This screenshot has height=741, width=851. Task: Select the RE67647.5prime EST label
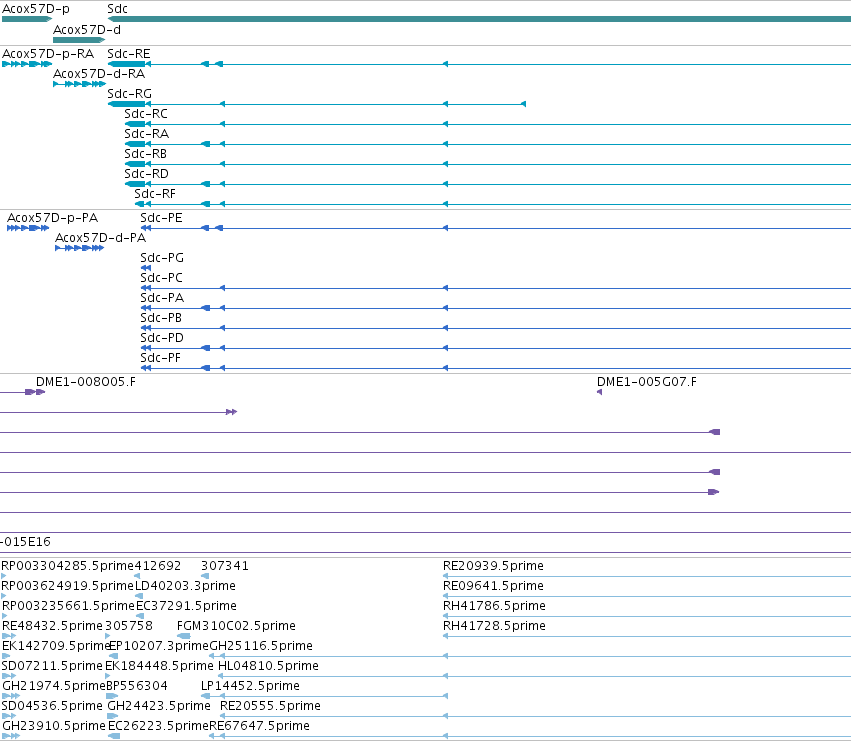point(259,726)
